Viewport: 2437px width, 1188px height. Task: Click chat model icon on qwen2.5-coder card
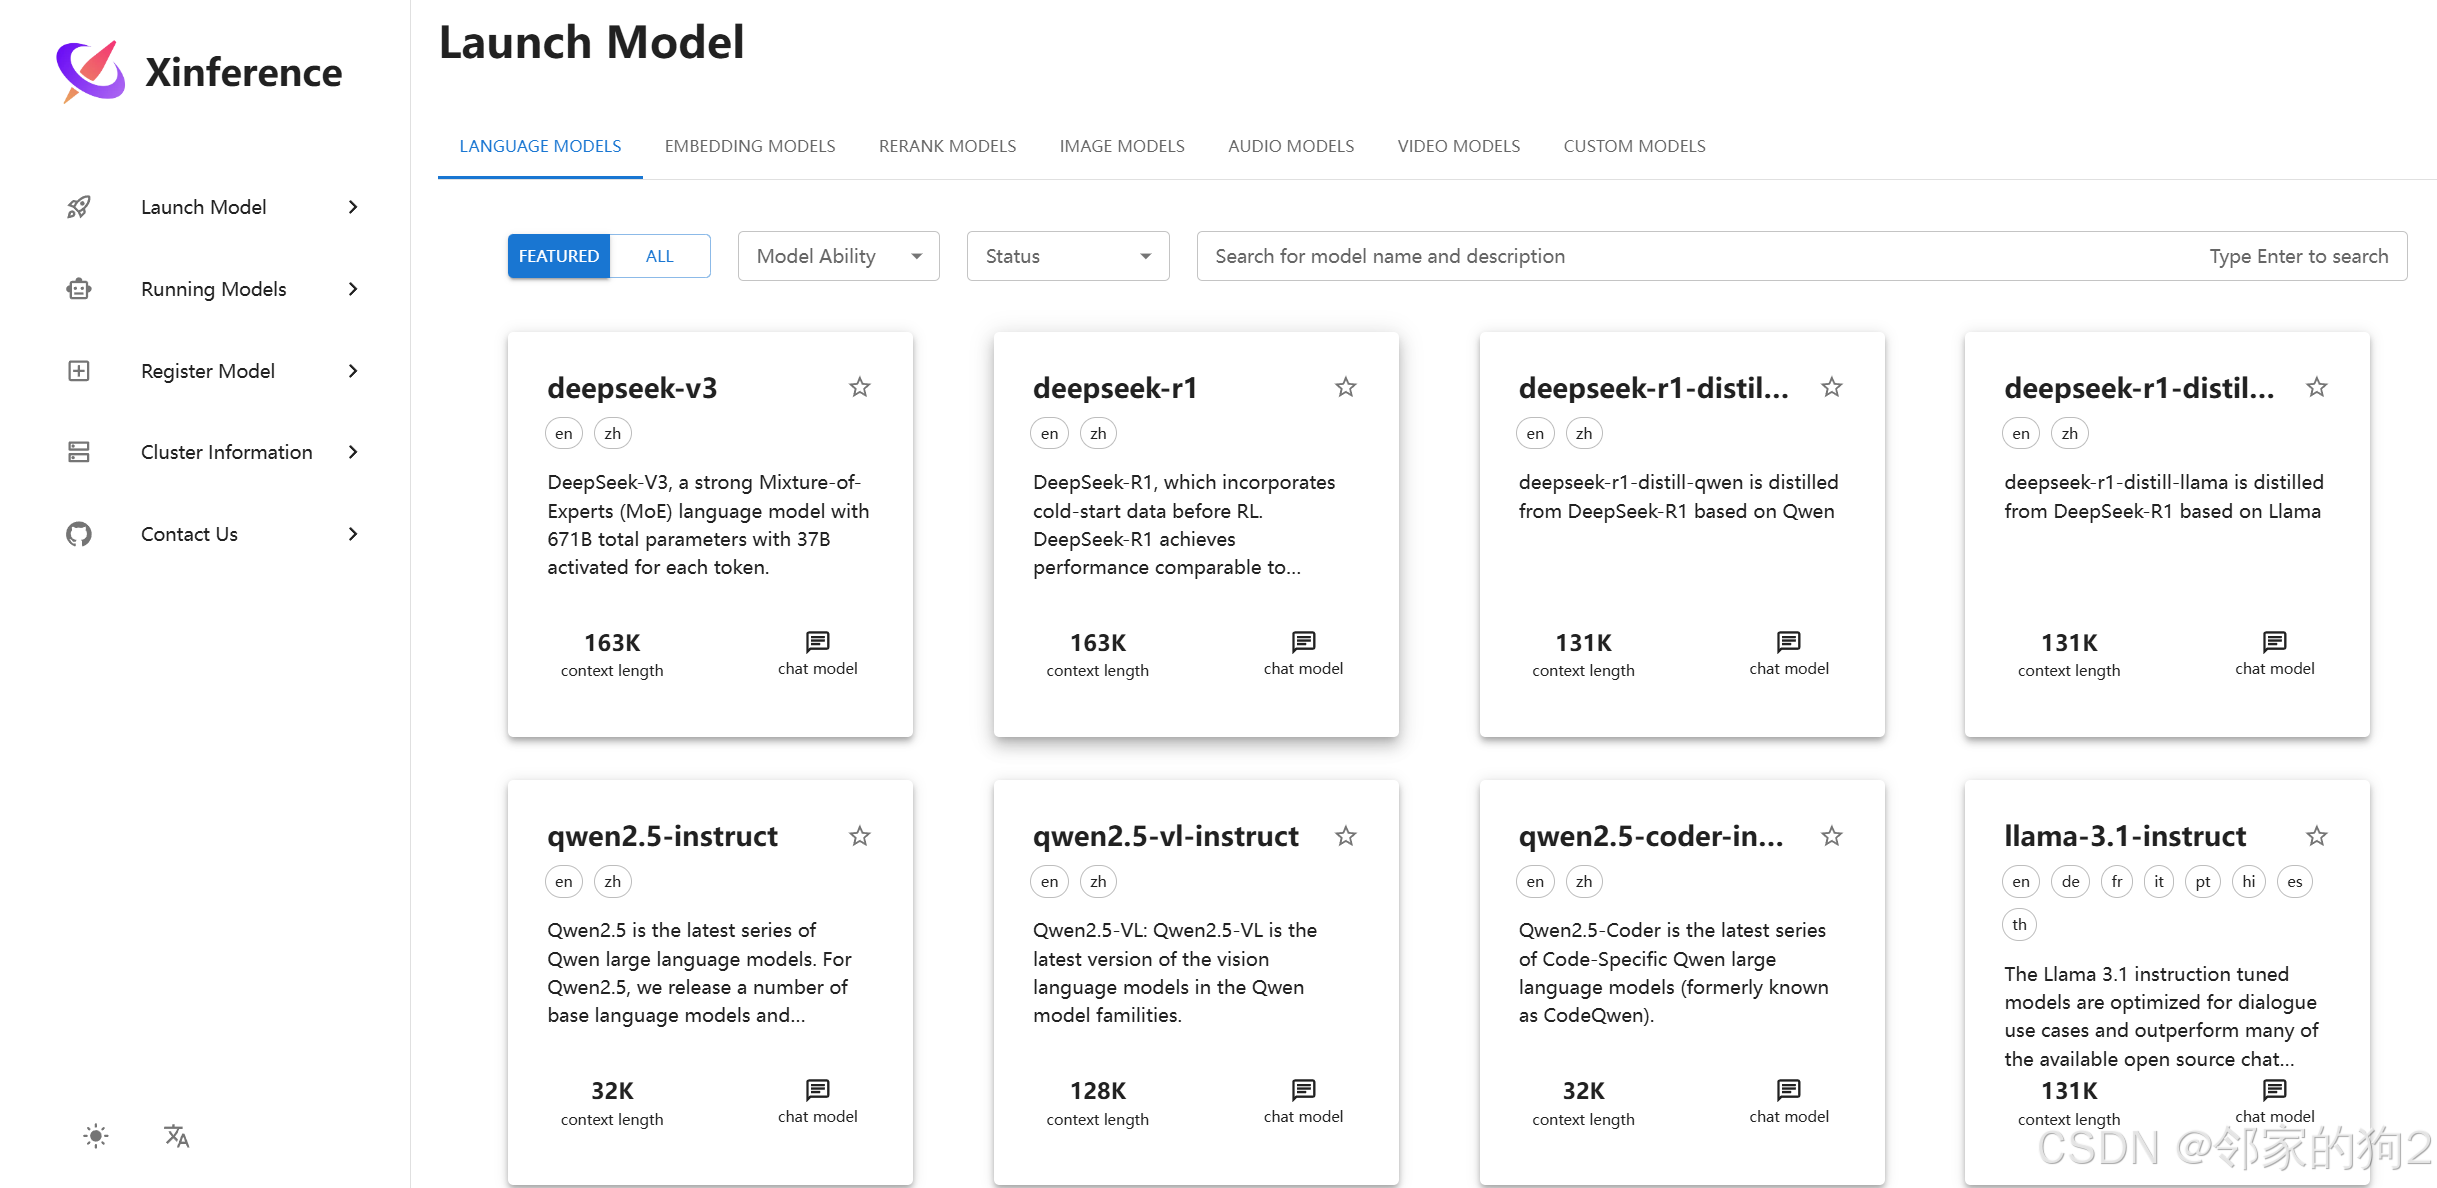[x=1789, y=1089]
